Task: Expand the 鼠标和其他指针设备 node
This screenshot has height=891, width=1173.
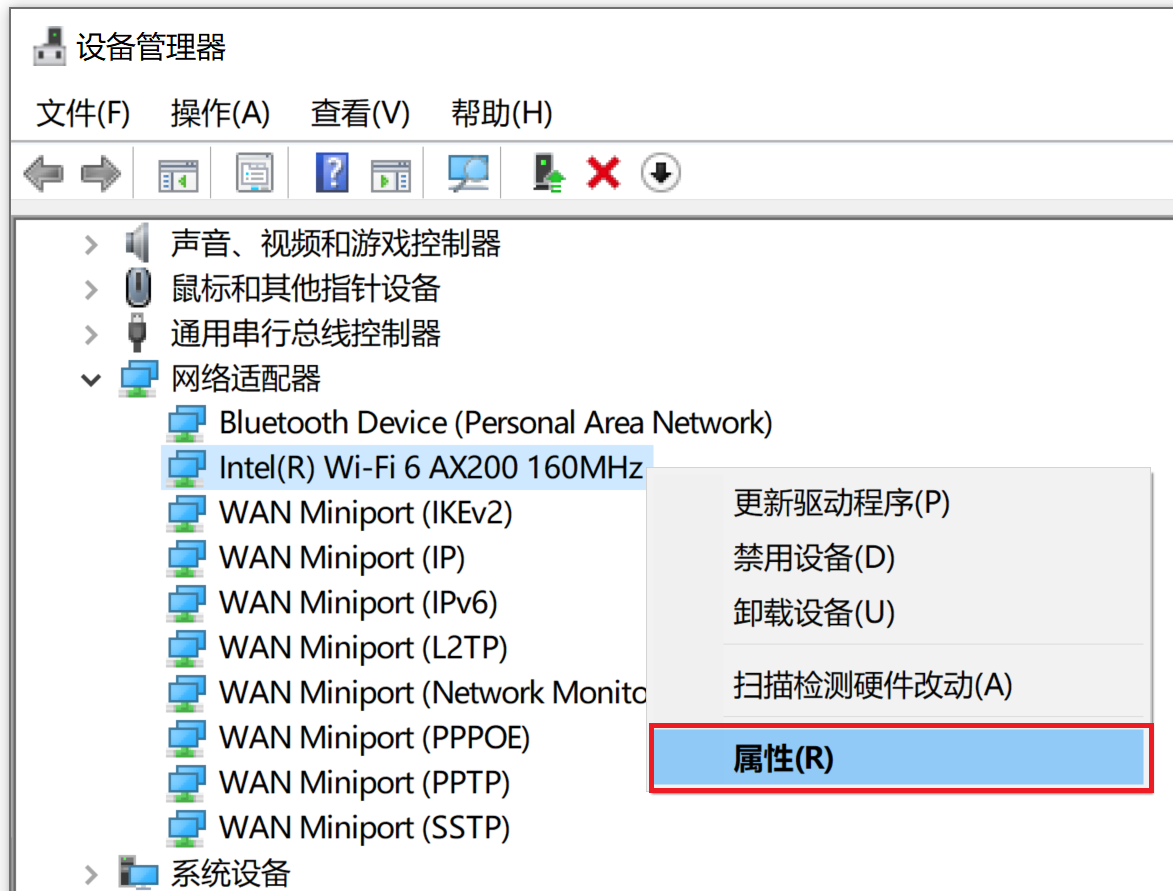Action: pyautogui.click(x=92, y=290)
